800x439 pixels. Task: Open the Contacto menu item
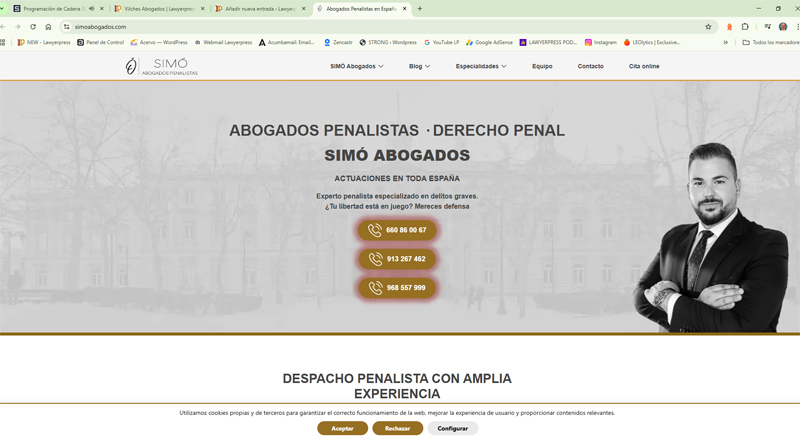pyautogui.click(x=590, y=66)
